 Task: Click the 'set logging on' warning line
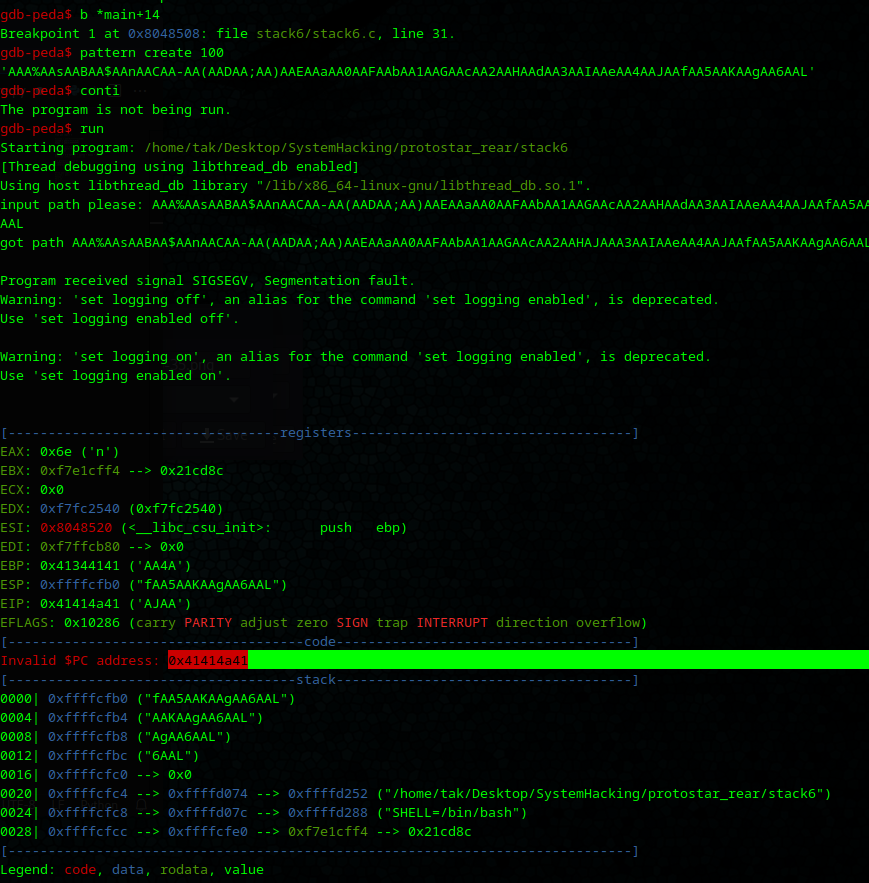click(356, 357)
